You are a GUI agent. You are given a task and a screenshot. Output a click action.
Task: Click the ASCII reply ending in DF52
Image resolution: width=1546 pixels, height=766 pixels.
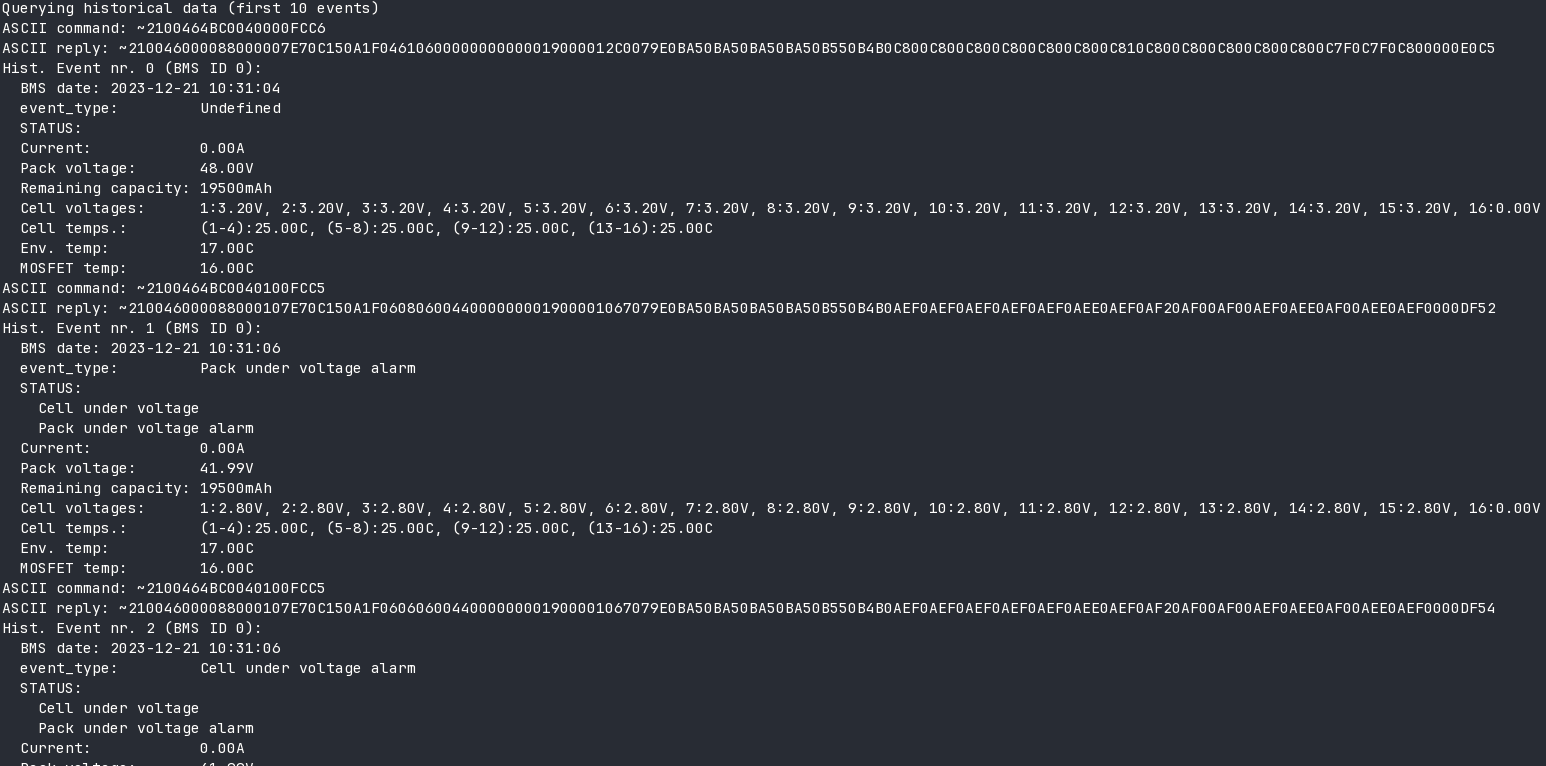click(x=748, y=308)
